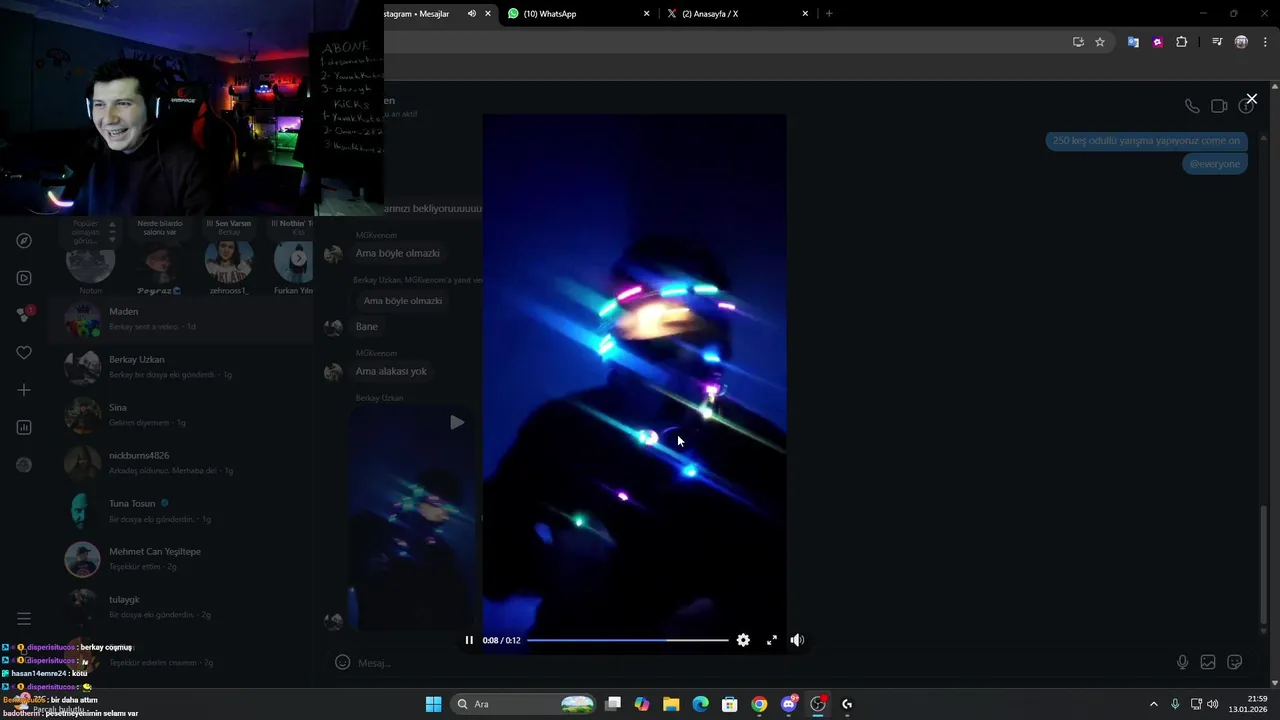
Task: Open Instagram Messages icon with badge
Action: point(24,314)
